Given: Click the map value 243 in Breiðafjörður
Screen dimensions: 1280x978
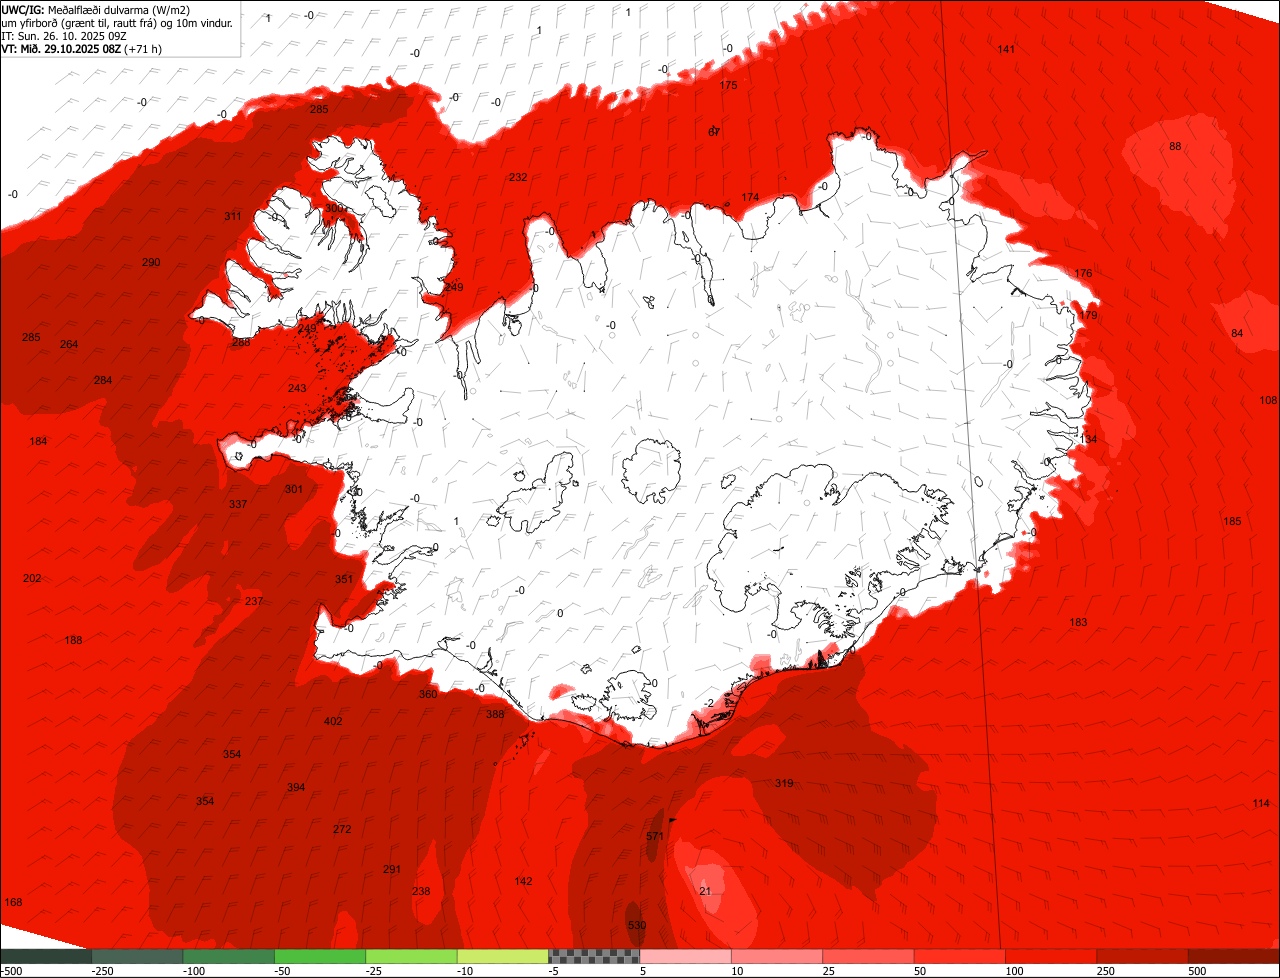Looking at the screenshot, I should click(x=297, y=388).
